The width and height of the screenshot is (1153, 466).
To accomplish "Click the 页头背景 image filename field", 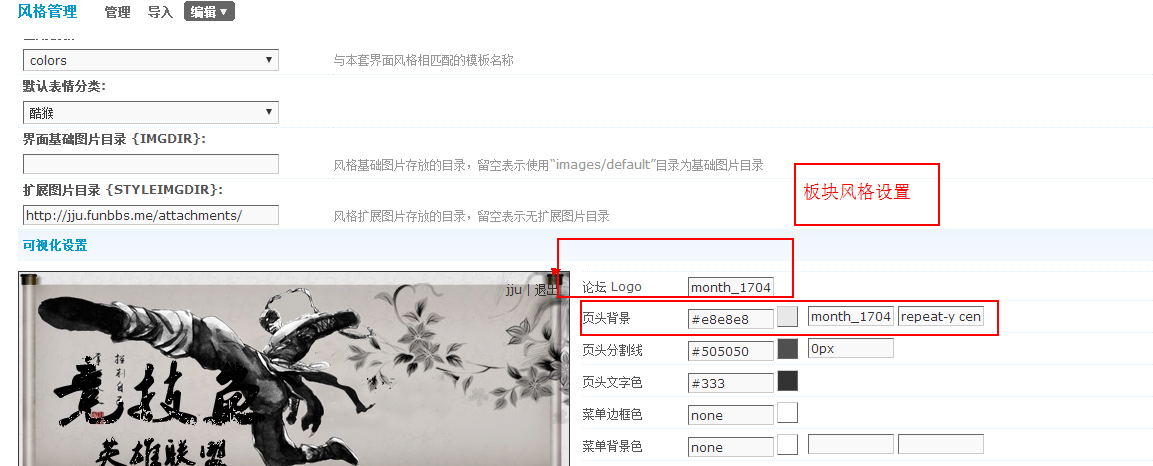I will (851, 317).
